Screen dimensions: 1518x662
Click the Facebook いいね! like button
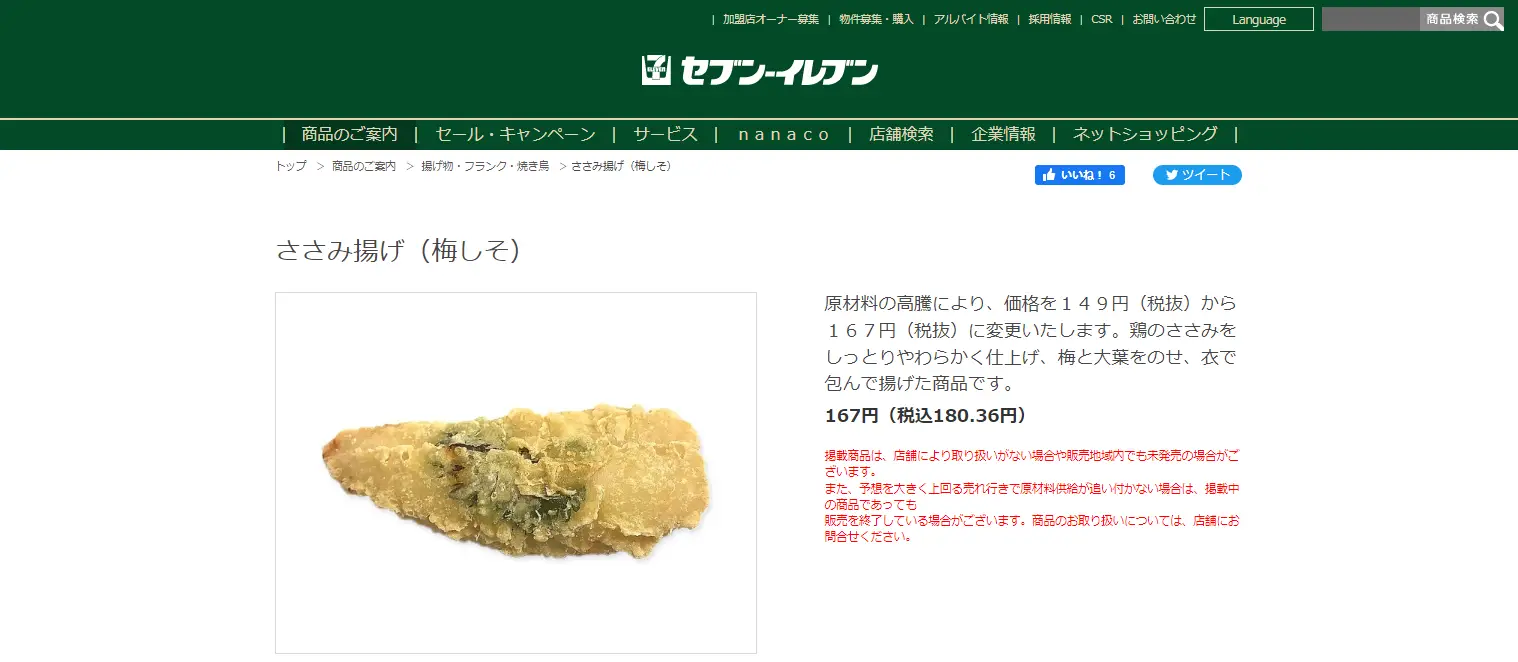[x=1080, y=175]
